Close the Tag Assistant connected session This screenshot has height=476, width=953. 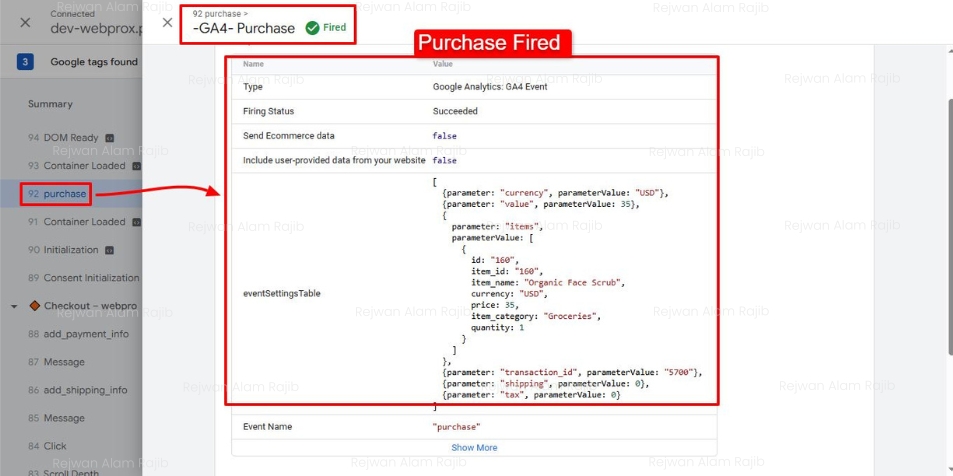(25, 22)
